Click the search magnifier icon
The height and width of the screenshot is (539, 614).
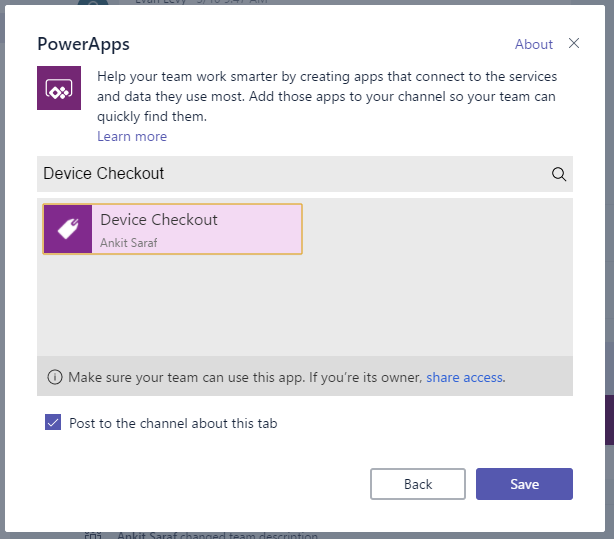tap(559, 174)
